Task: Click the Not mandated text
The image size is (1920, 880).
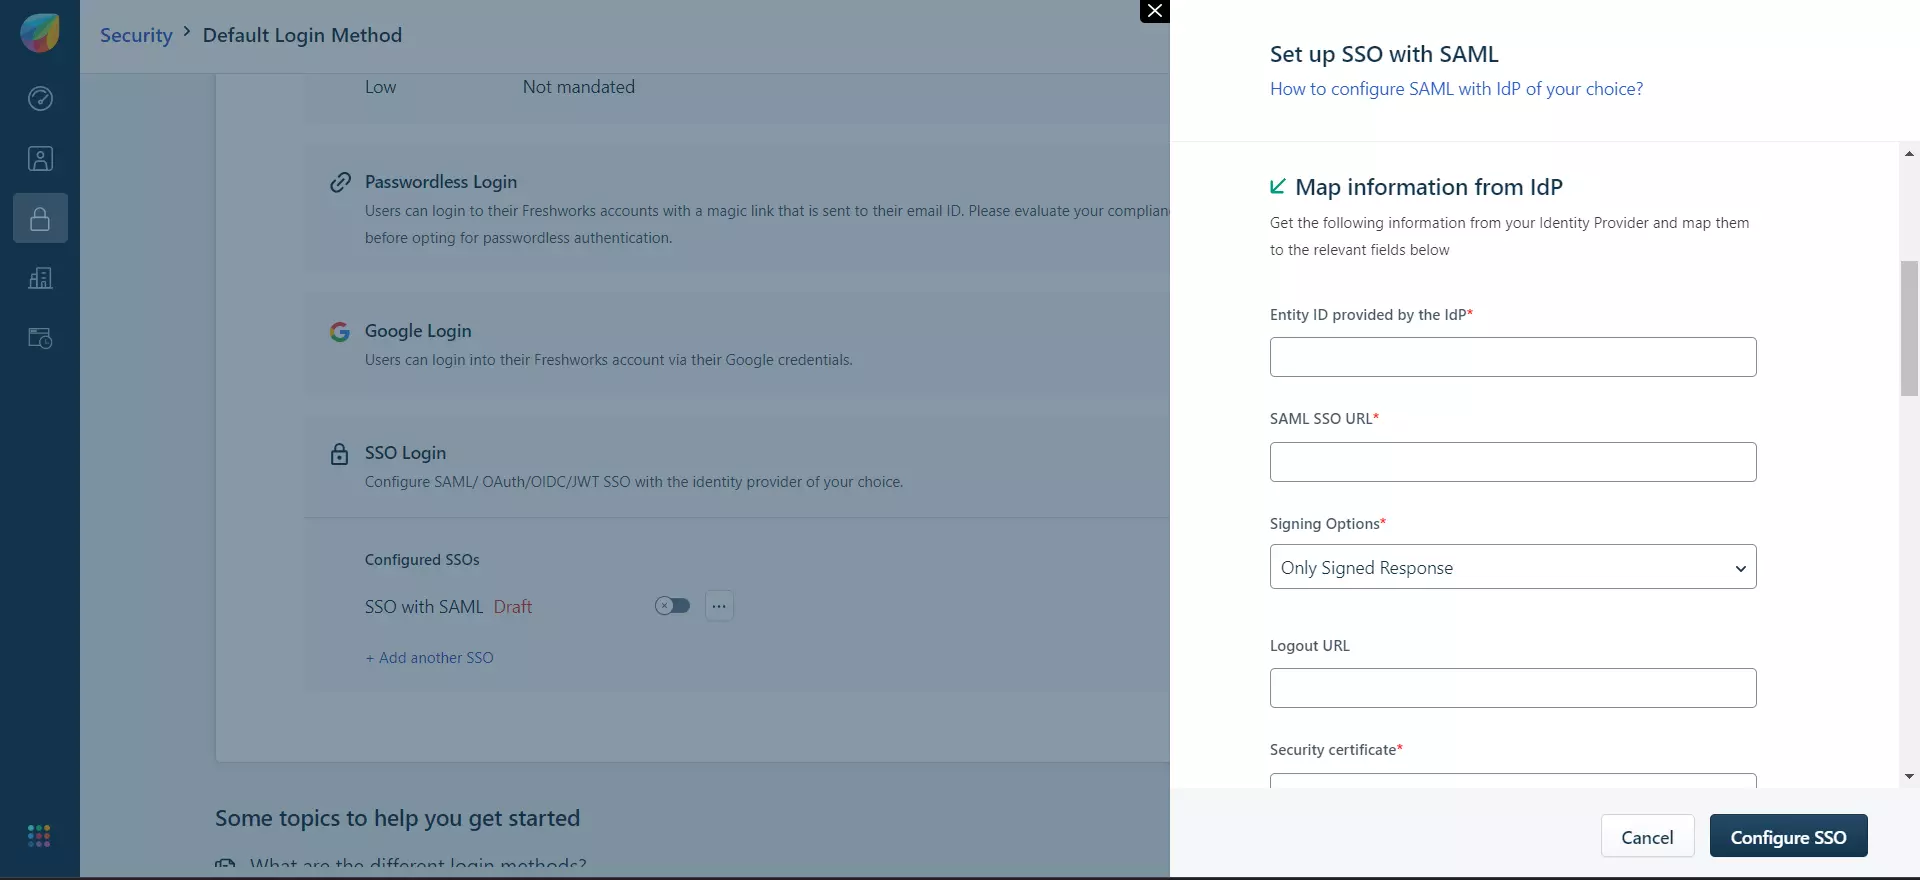Action: coord(579,87)
